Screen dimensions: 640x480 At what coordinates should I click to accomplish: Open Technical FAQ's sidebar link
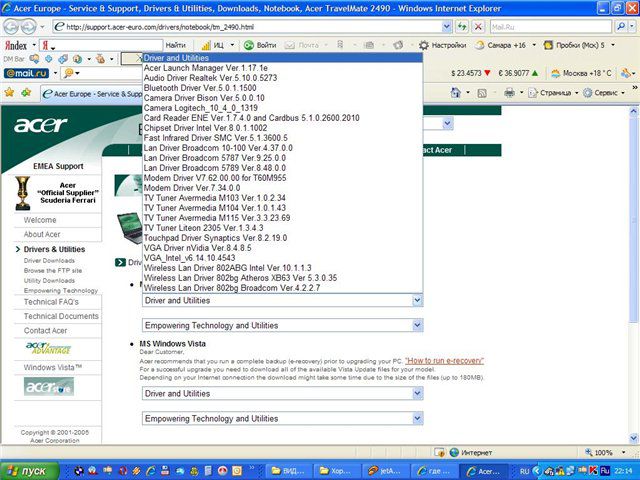pos(51,302)
